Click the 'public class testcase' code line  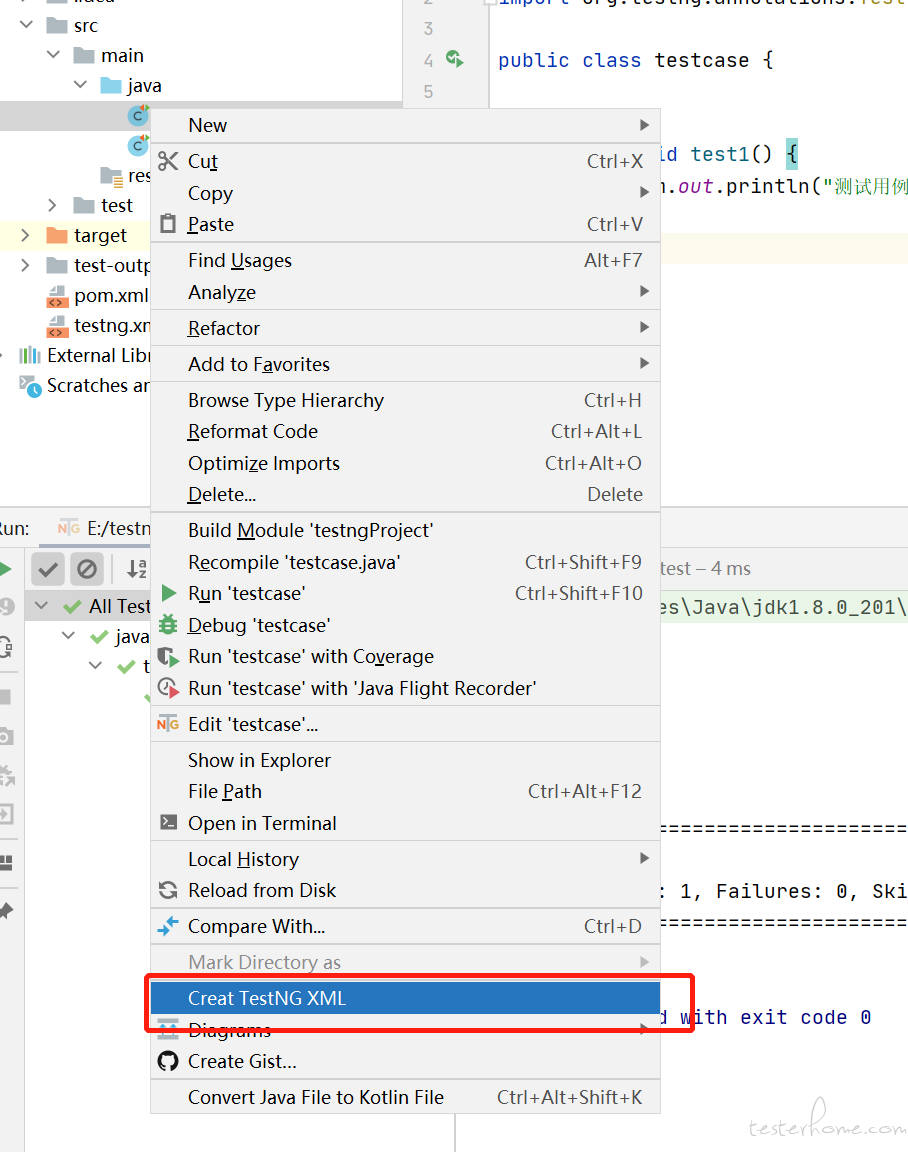pos(635,60)
